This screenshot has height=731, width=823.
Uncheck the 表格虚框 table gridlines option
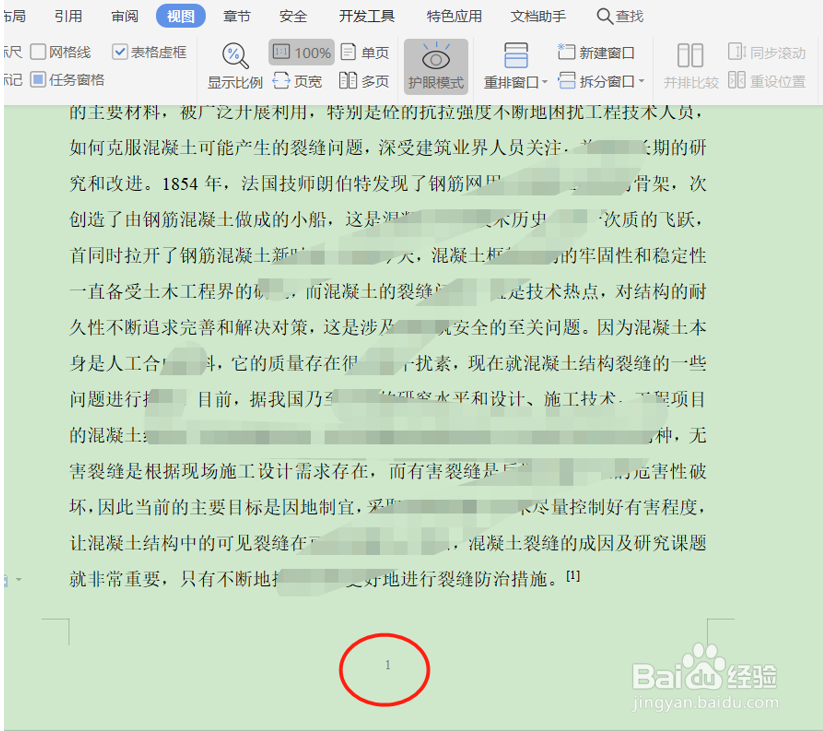coord(122,50)
